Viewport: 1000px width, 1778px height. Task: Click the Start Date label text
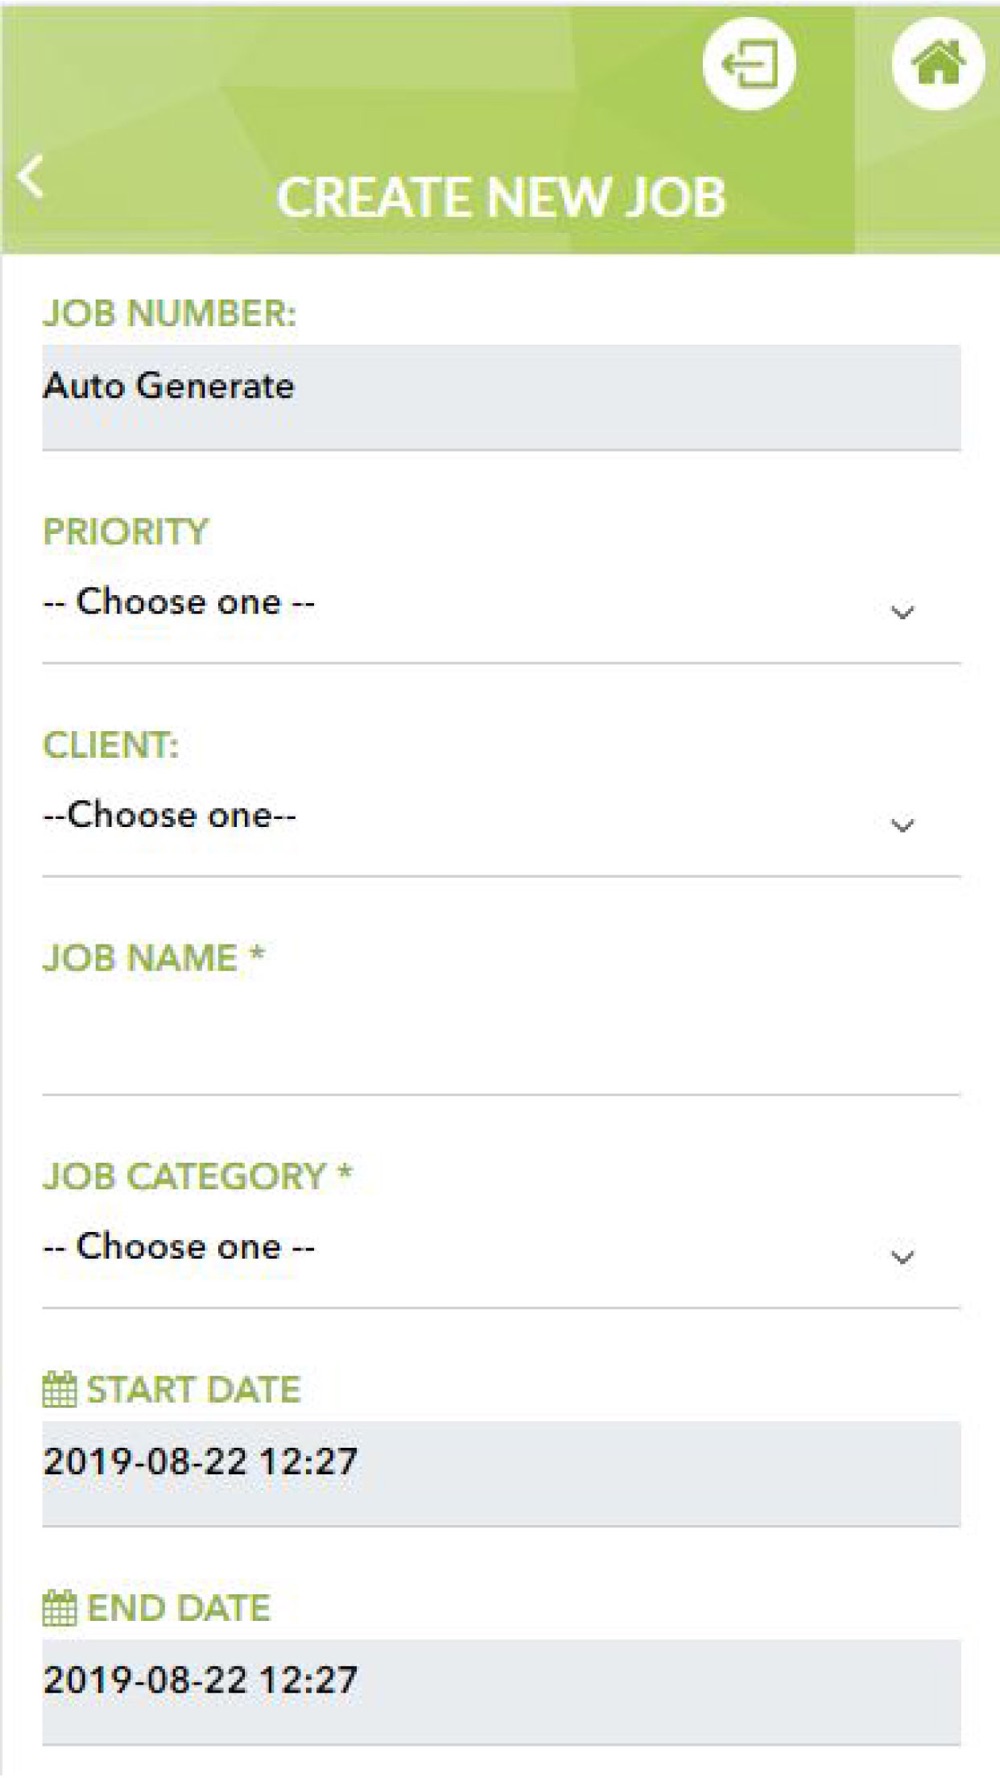click(x=193, y=1390)
